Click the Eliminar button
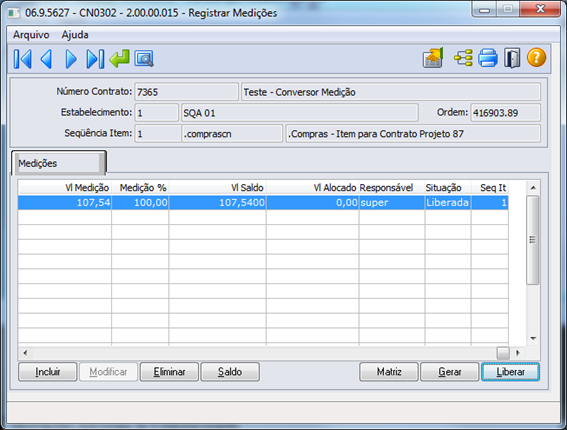The image size is (567, 430). (169, 372)
